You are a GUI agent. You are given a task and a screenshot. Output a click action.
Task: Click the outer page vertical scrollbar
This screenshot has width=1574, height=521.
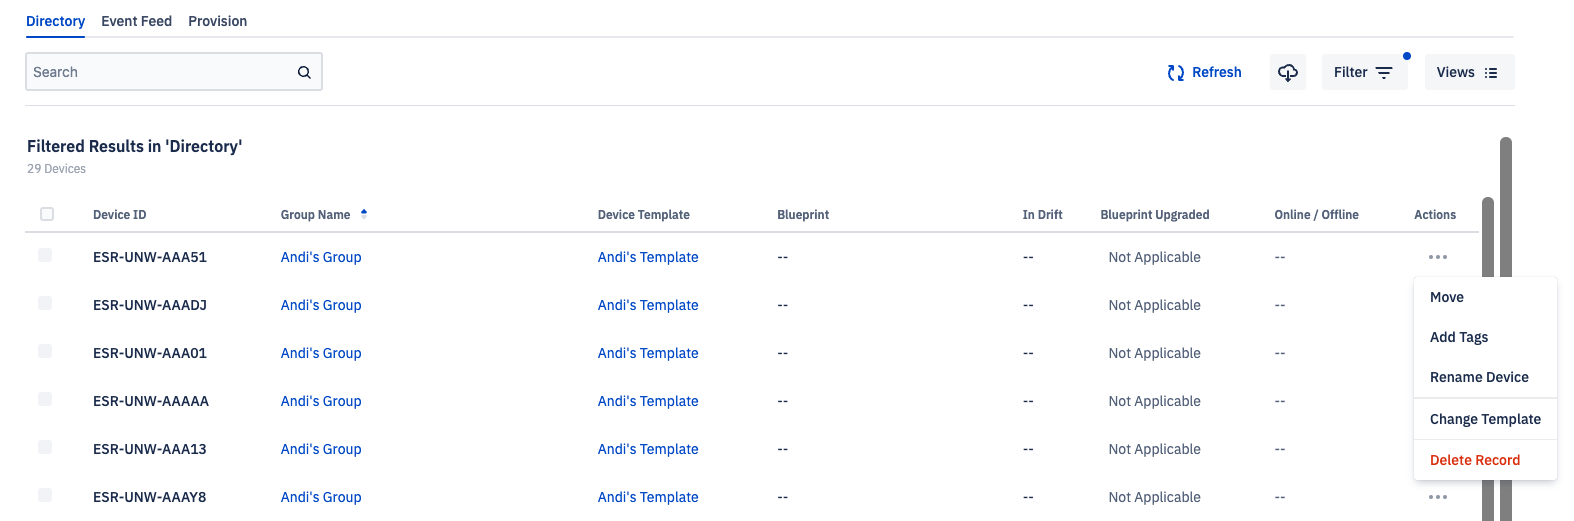pyautogui.click(x=1506, y=329)
